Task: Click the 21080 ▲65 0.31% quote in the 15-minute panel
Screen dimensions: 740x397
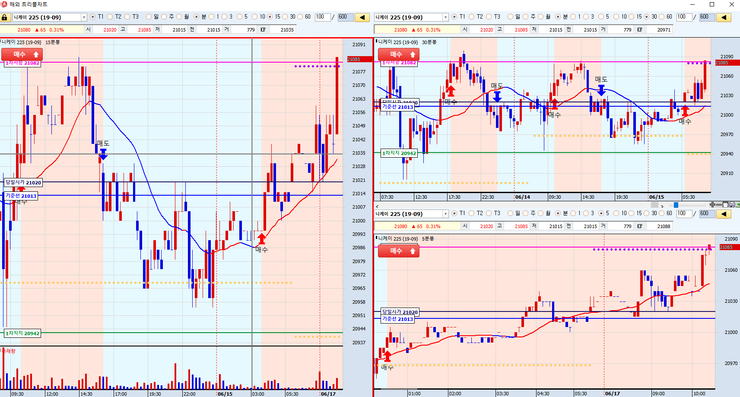Action: [x=40, y=30]
